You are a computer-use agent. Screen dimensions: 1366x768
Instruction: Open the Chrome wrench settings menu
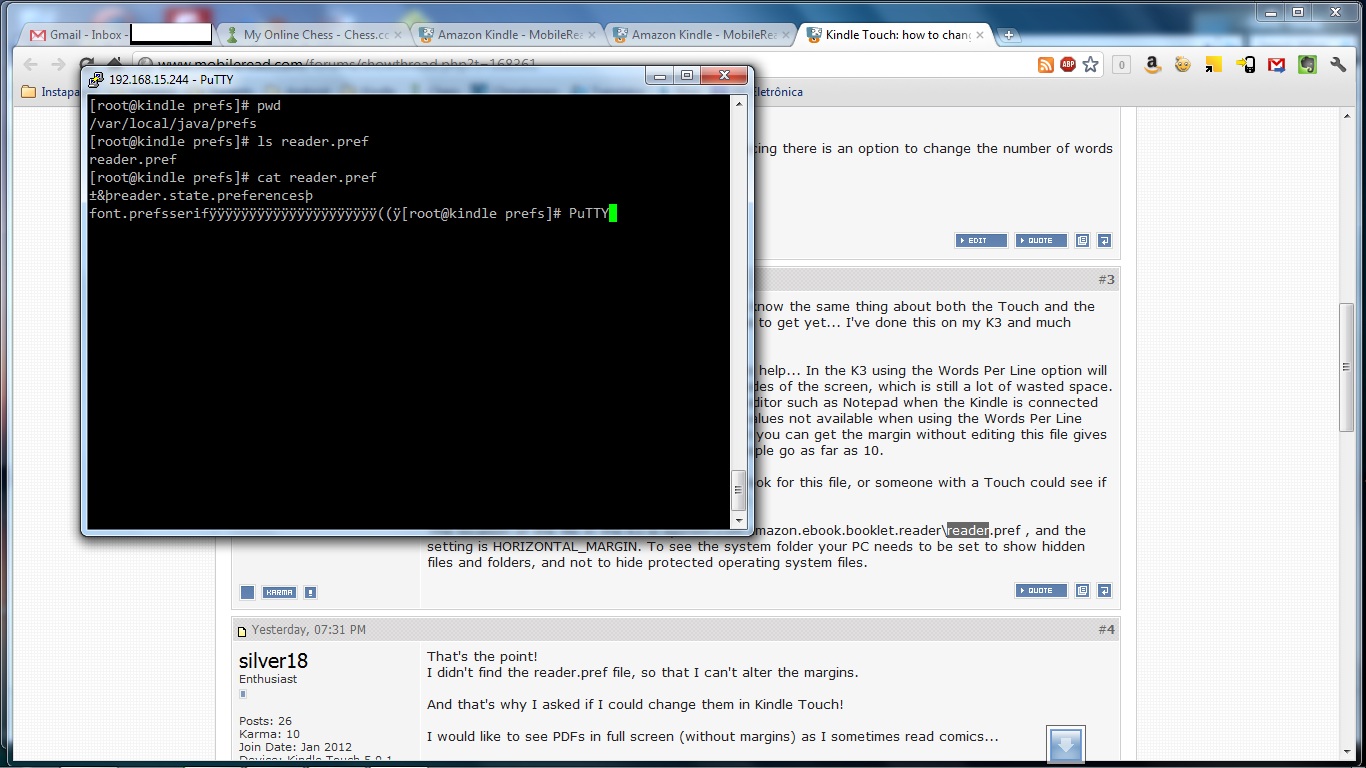point(1338,65)
